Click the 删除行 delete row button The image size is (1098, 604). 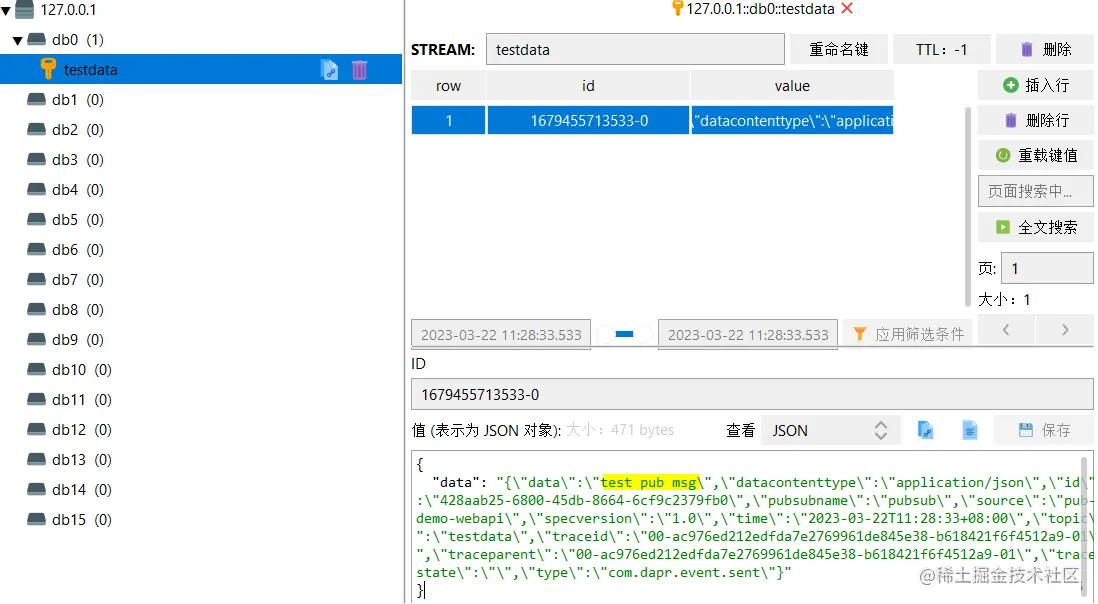(1036, 120)
